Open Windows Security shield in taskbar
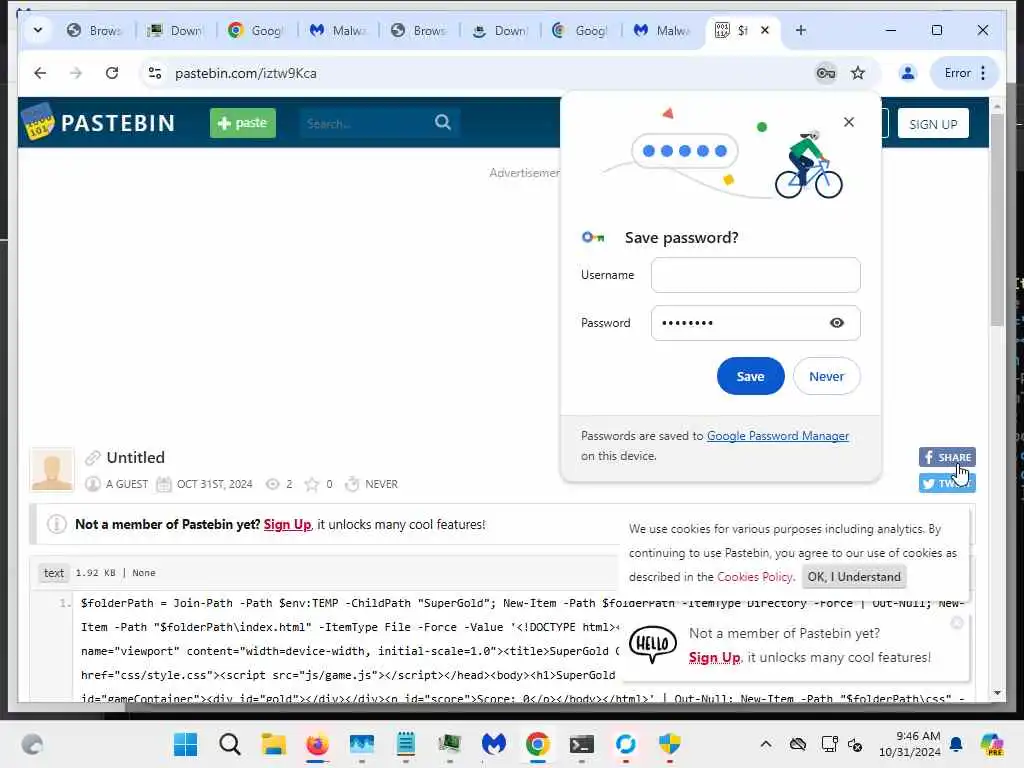Image resolution: width=1024 pixels, height=768 pixels. pos(669,744)
